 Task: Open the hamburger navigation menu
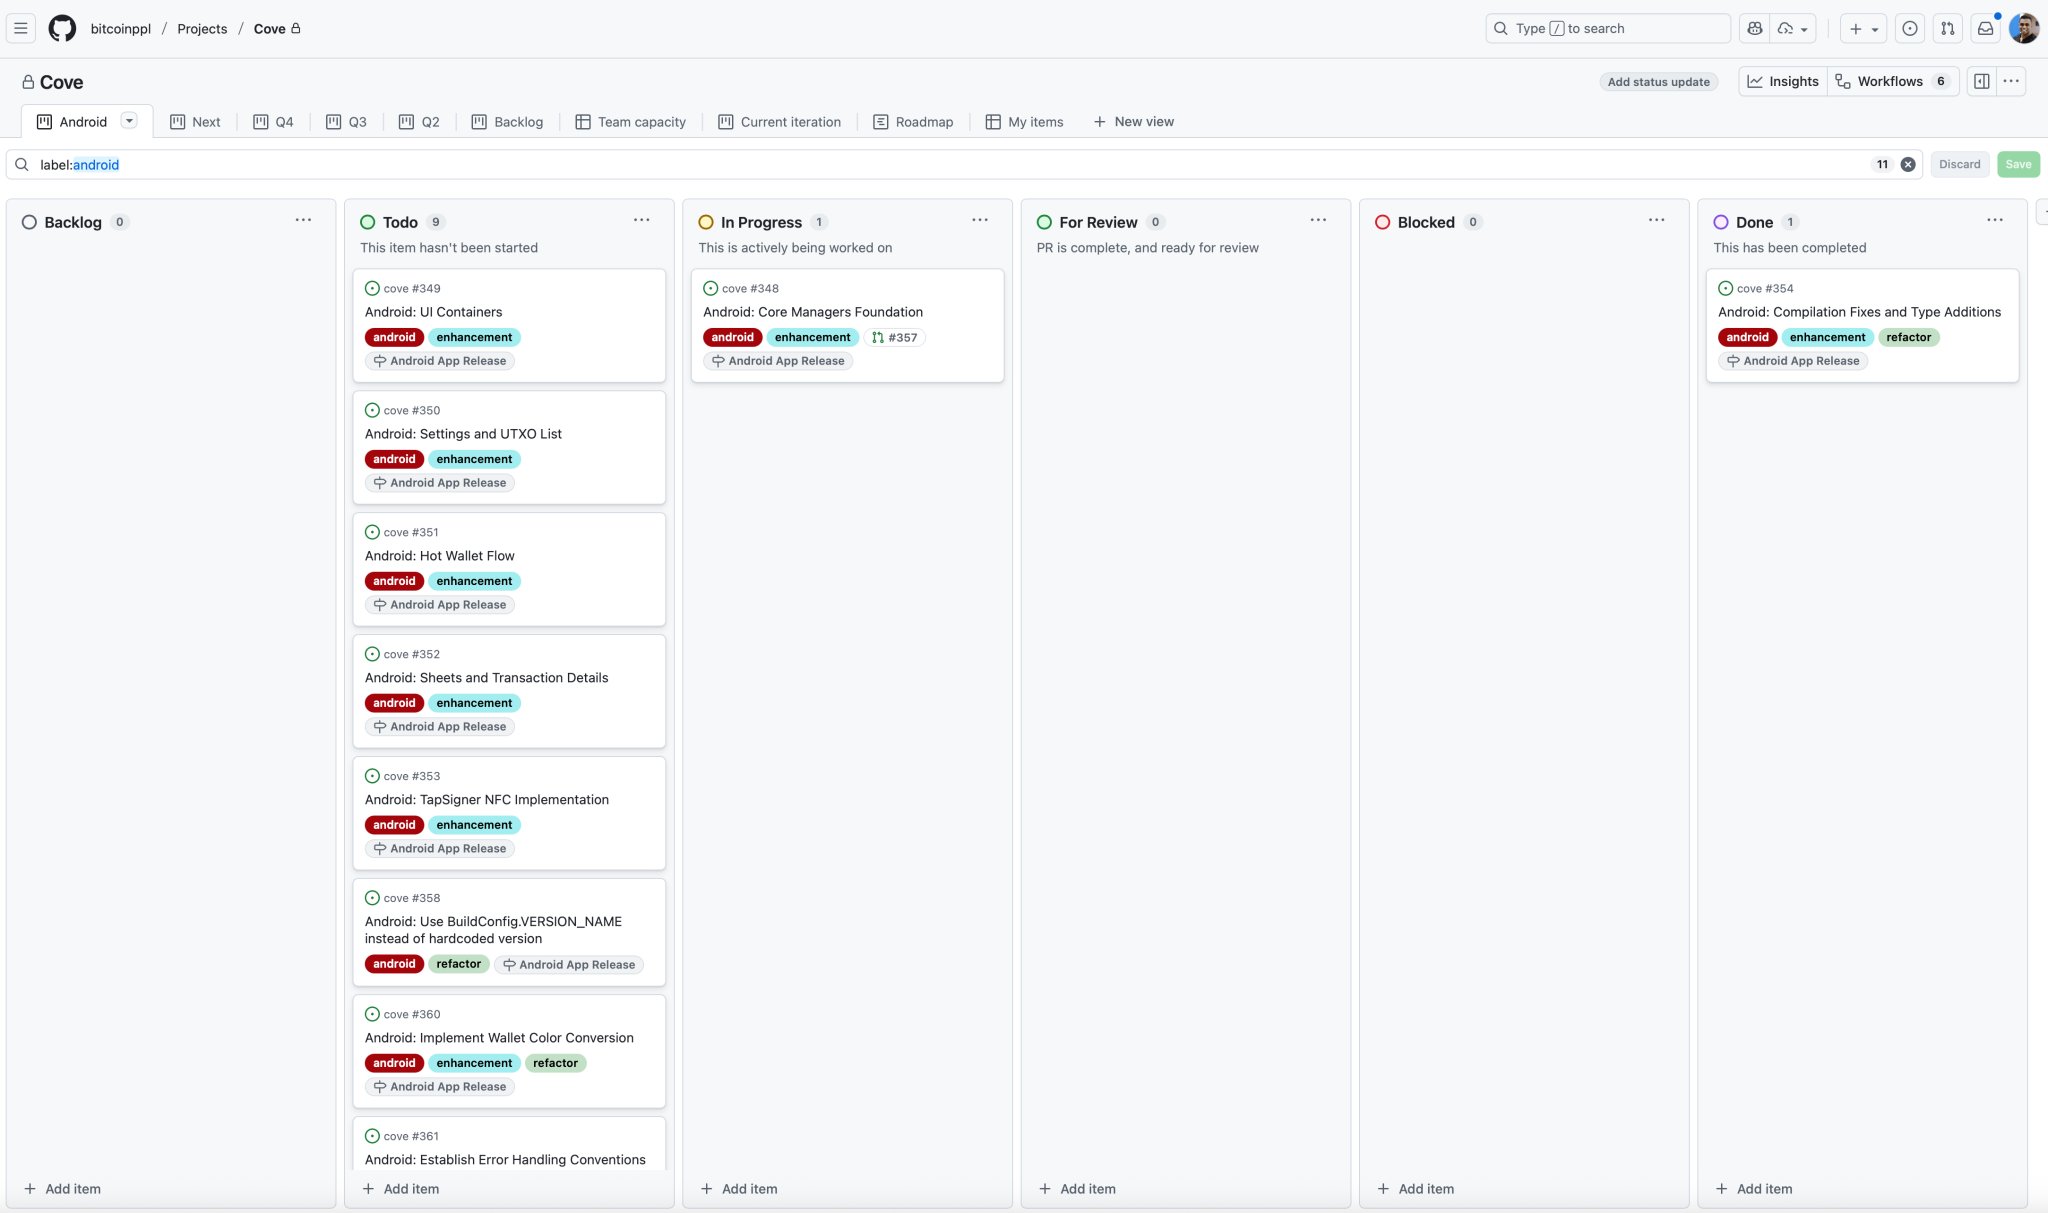coord(20,28)
